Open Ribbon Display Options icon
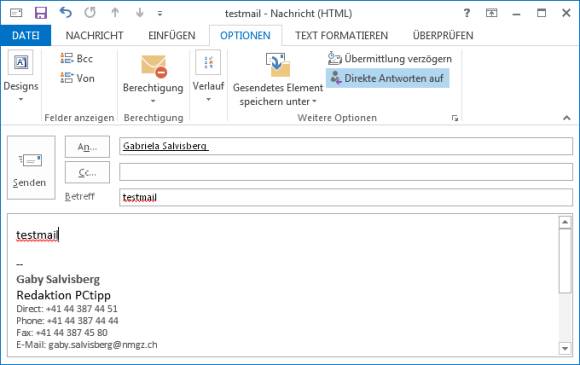The height and width of the screenshot is (365, 580). click(x=491, y=13)
